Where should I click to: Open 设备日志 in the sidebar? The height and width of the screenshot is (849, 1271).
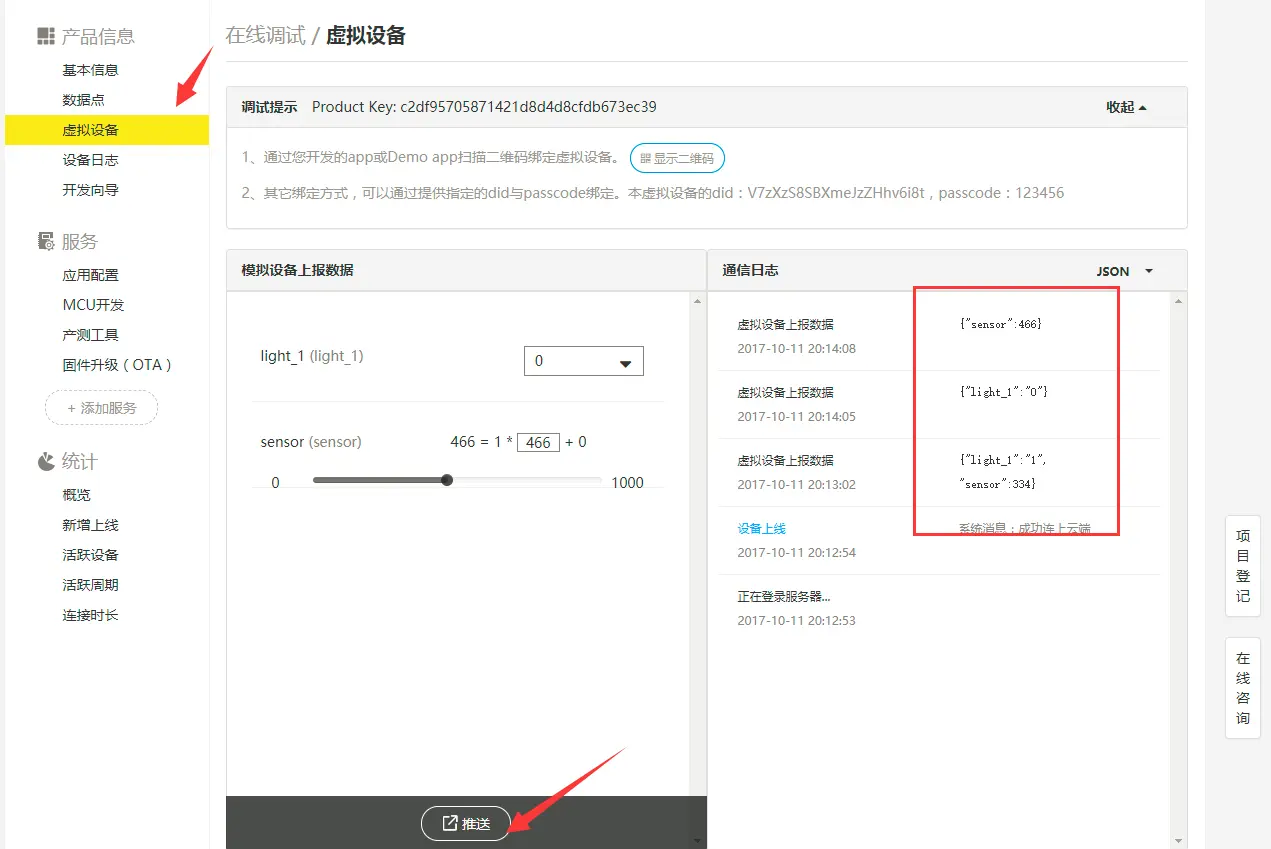pos(91,160)
